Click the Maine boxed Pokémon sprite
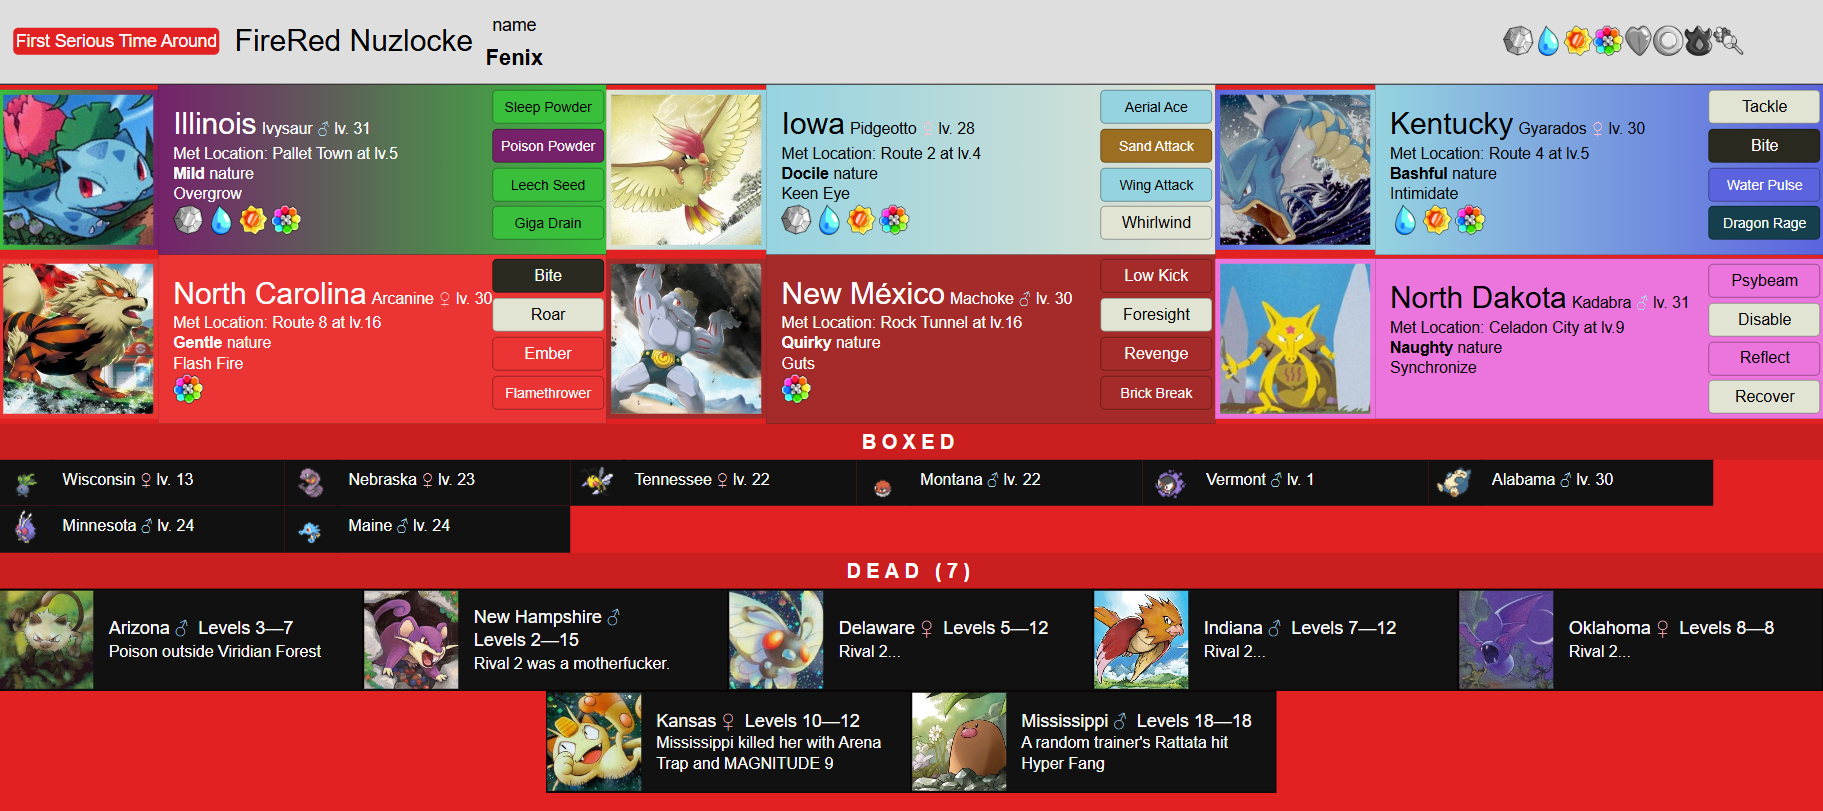The width and height of the screenshot is (1823, 811). pyautogui.click(x=310, y=530)
